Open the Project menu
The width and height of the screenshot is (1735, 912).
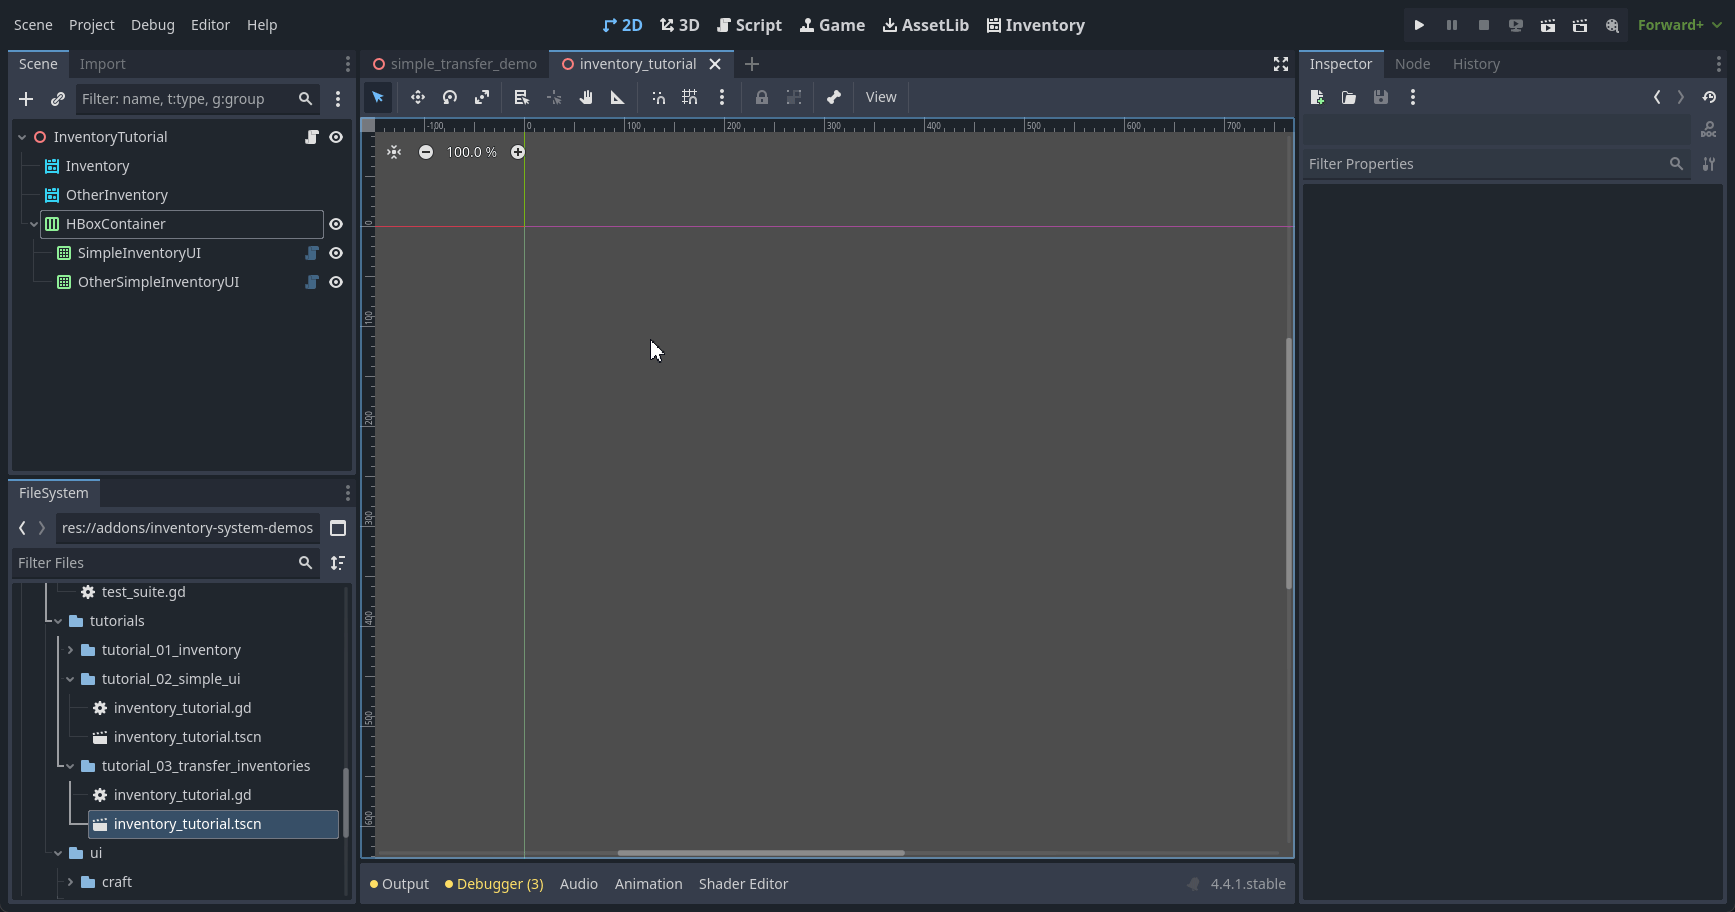point(92,25)
